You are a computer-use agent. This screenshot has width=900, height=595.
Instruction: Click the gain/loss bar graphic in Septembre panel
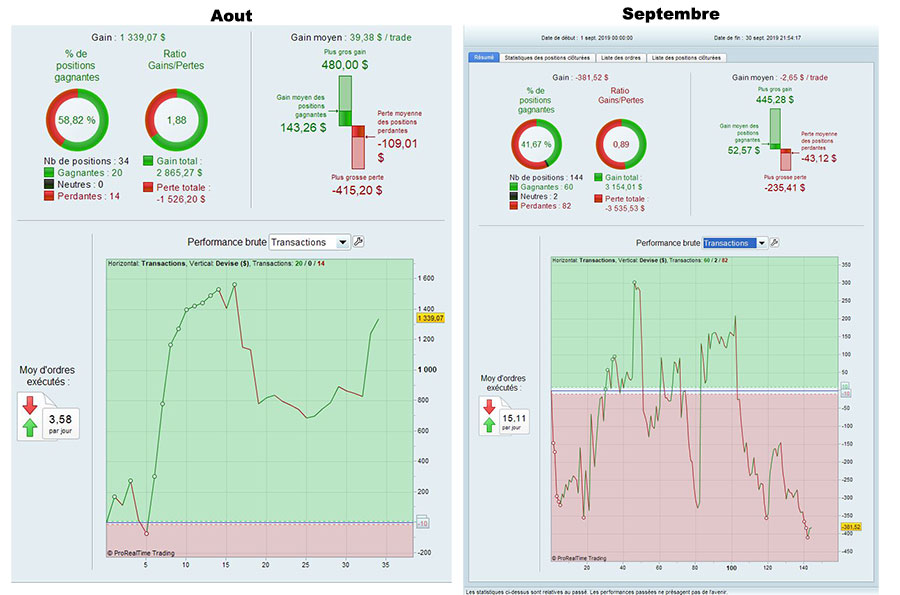pyautogui.click(x=781, y=139)
